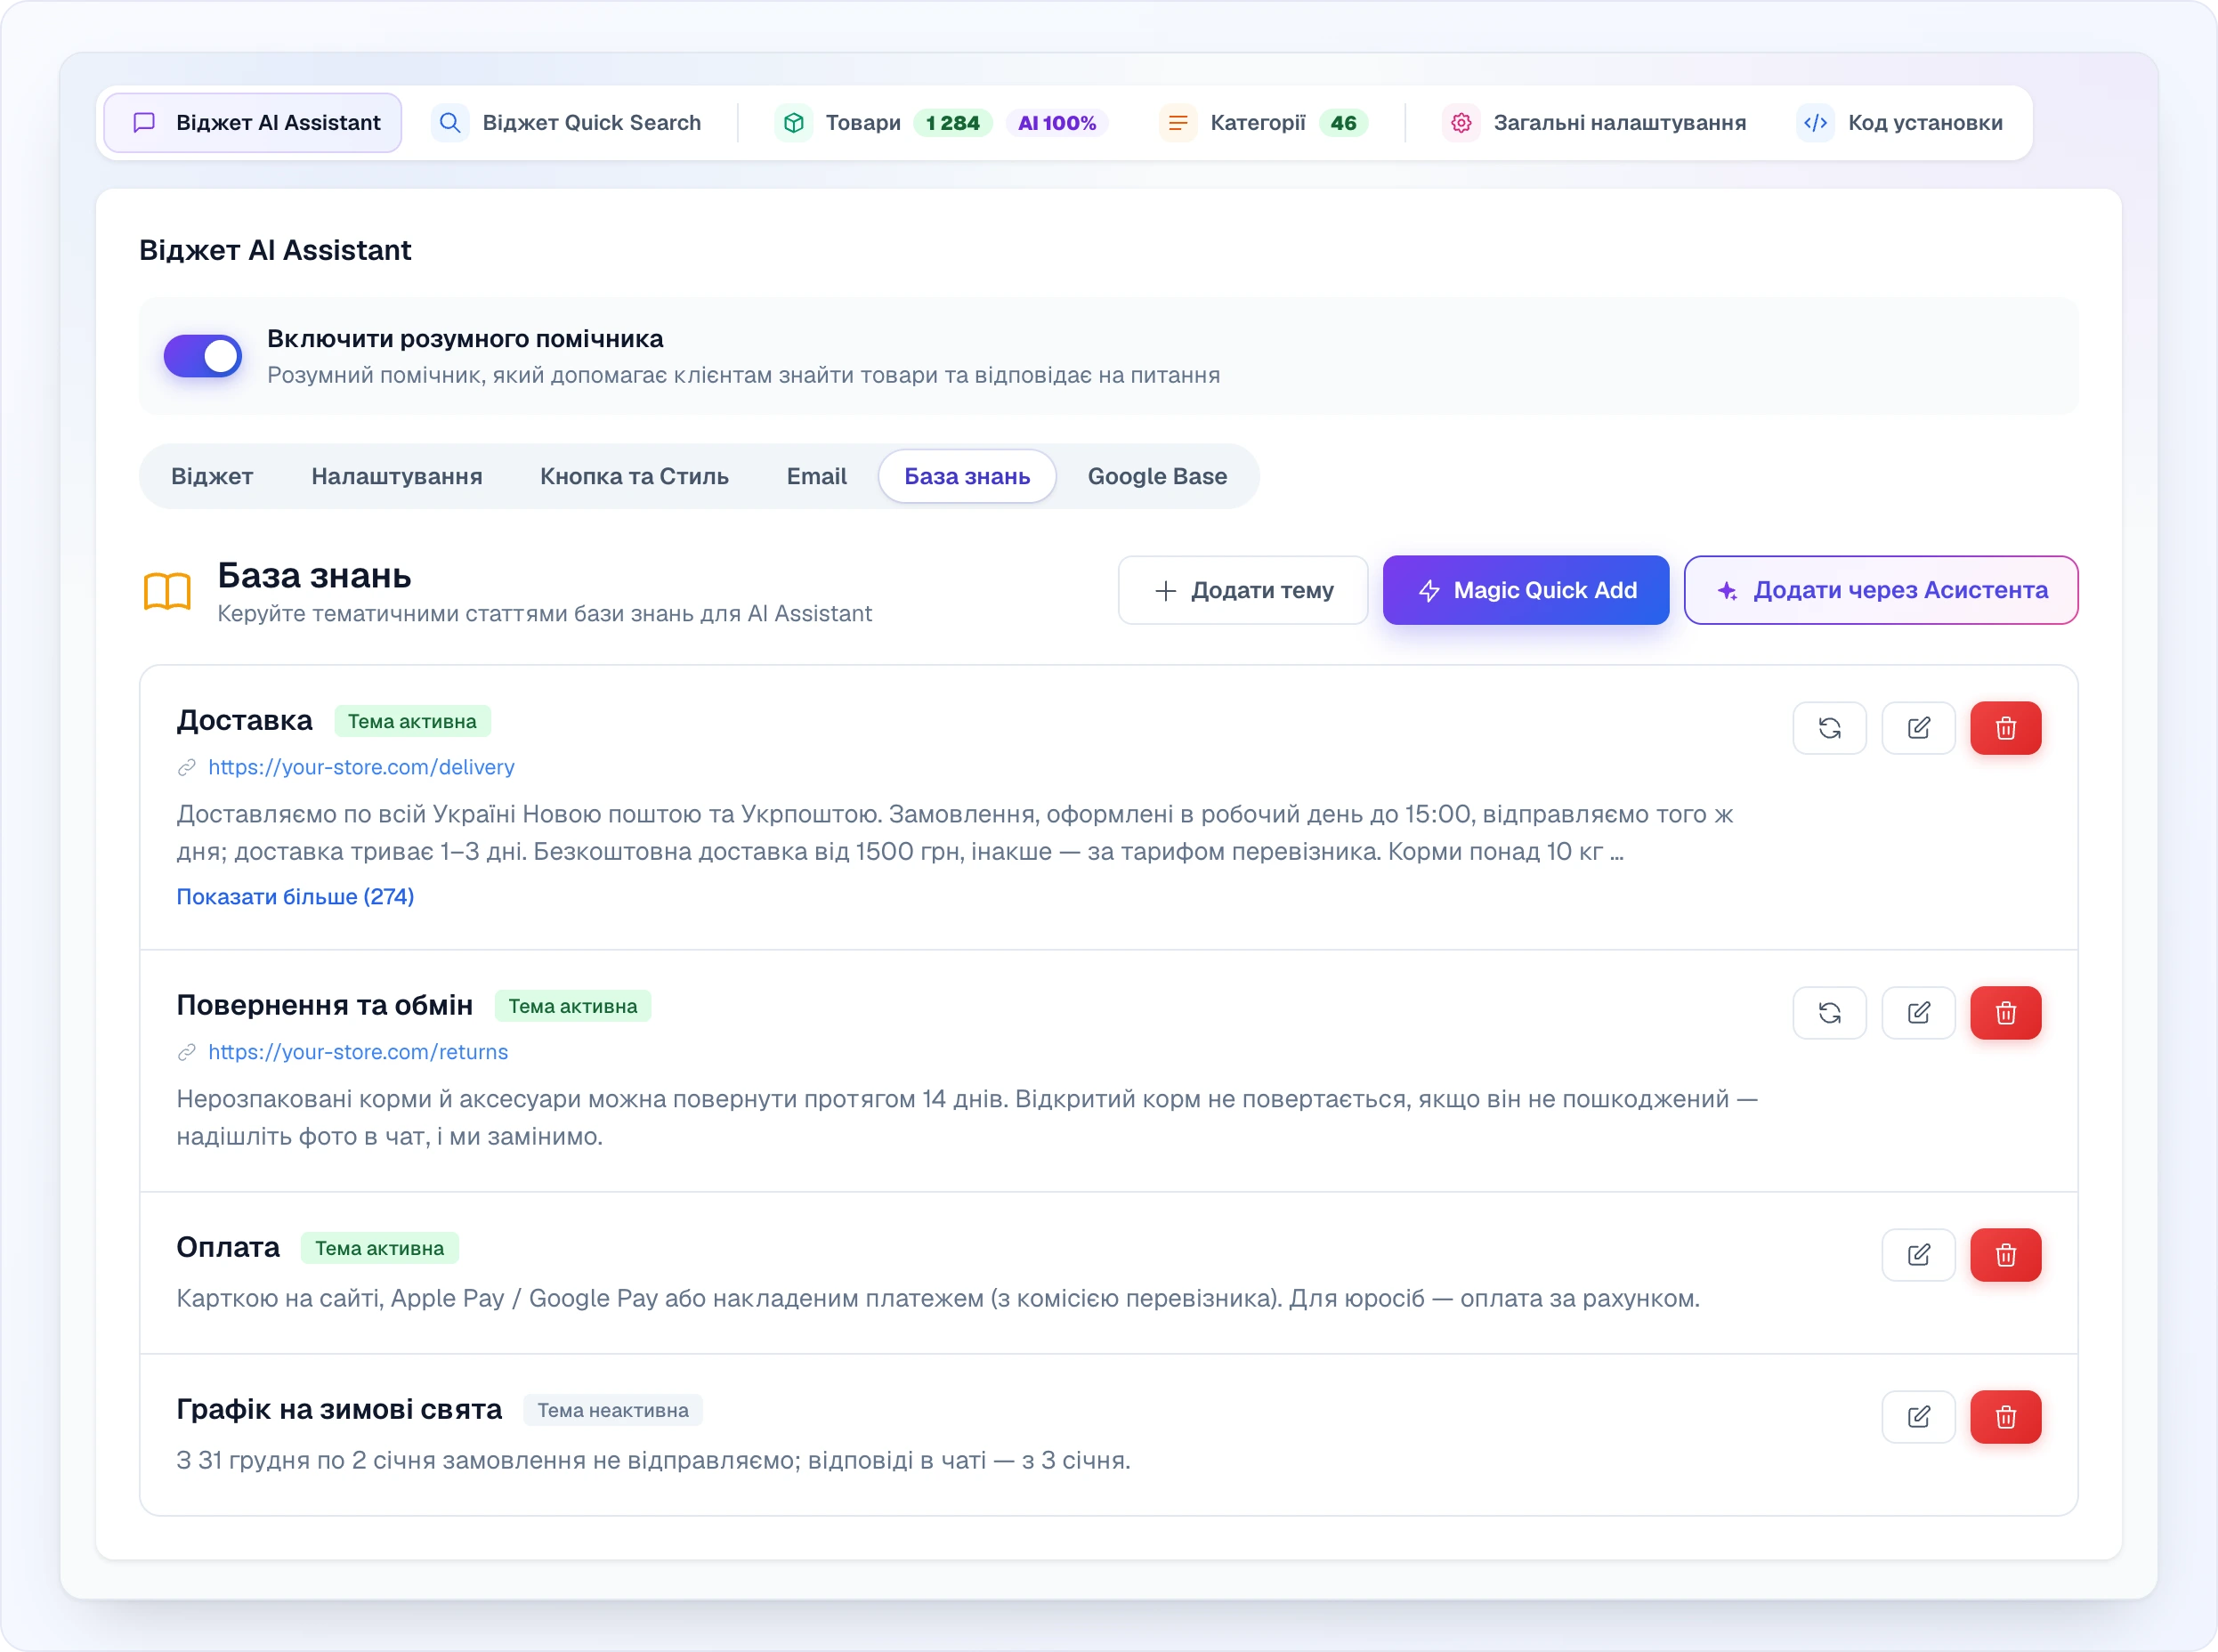Viewport: 2218px width, 1652px height.
Task: Open Код установки tab
Action: click(1900, 123)
